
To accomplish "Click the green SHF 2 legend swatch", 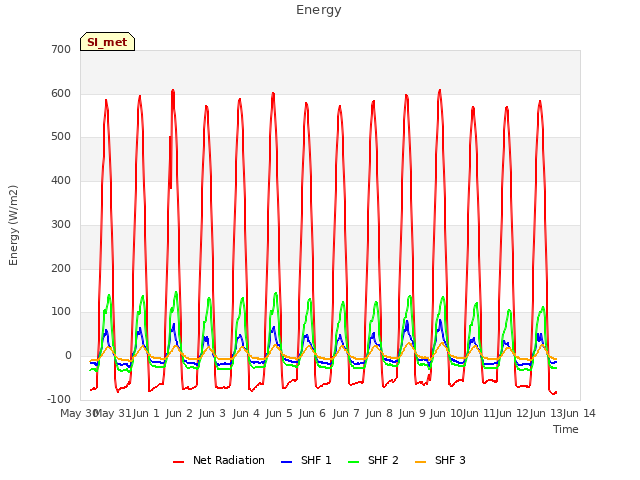I will 353,462.
